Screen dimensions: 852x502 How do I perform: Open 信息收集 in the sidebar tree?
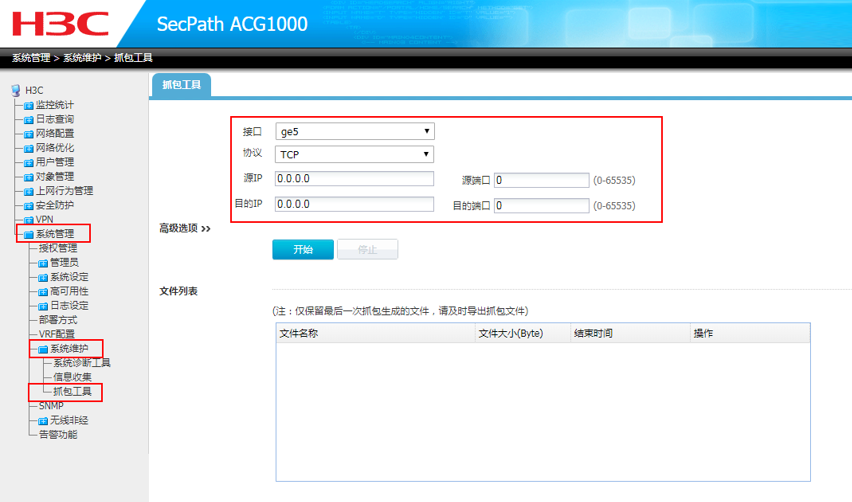coord(72,377)
